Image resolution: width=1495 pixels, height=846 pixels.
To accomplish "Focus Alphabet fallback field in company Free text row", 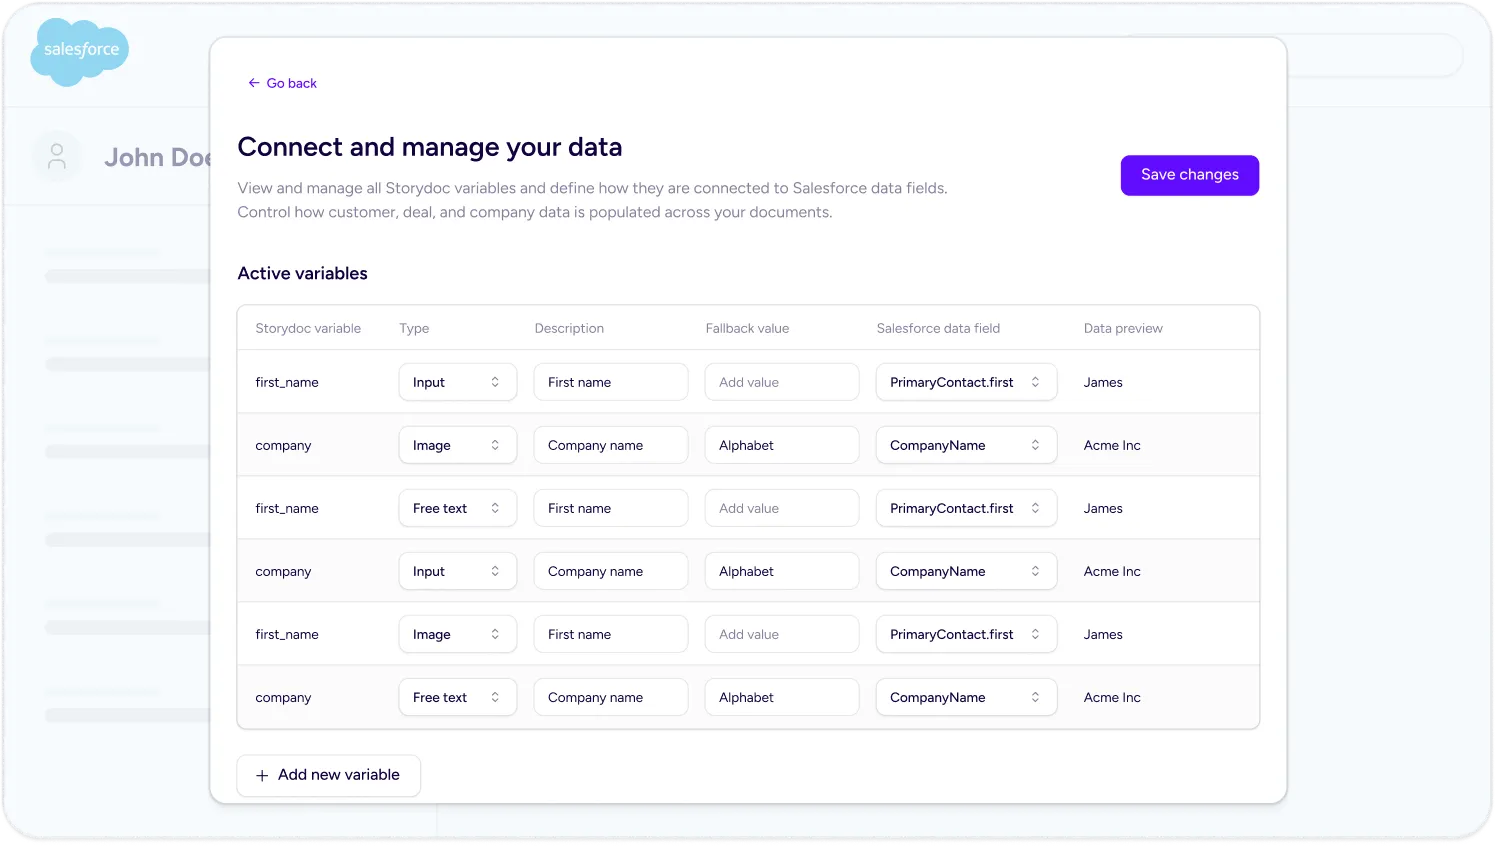I will coord(782,697).
